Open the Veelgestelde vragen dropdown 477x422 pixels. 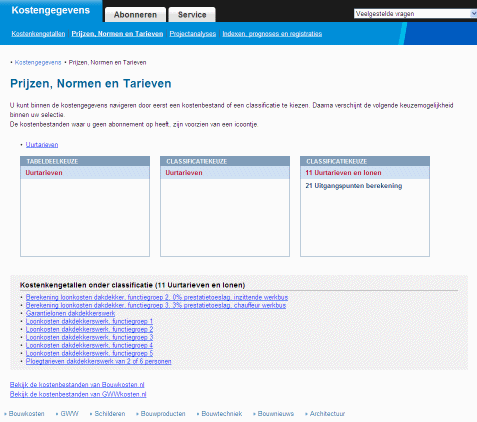[x=415, y=14]
